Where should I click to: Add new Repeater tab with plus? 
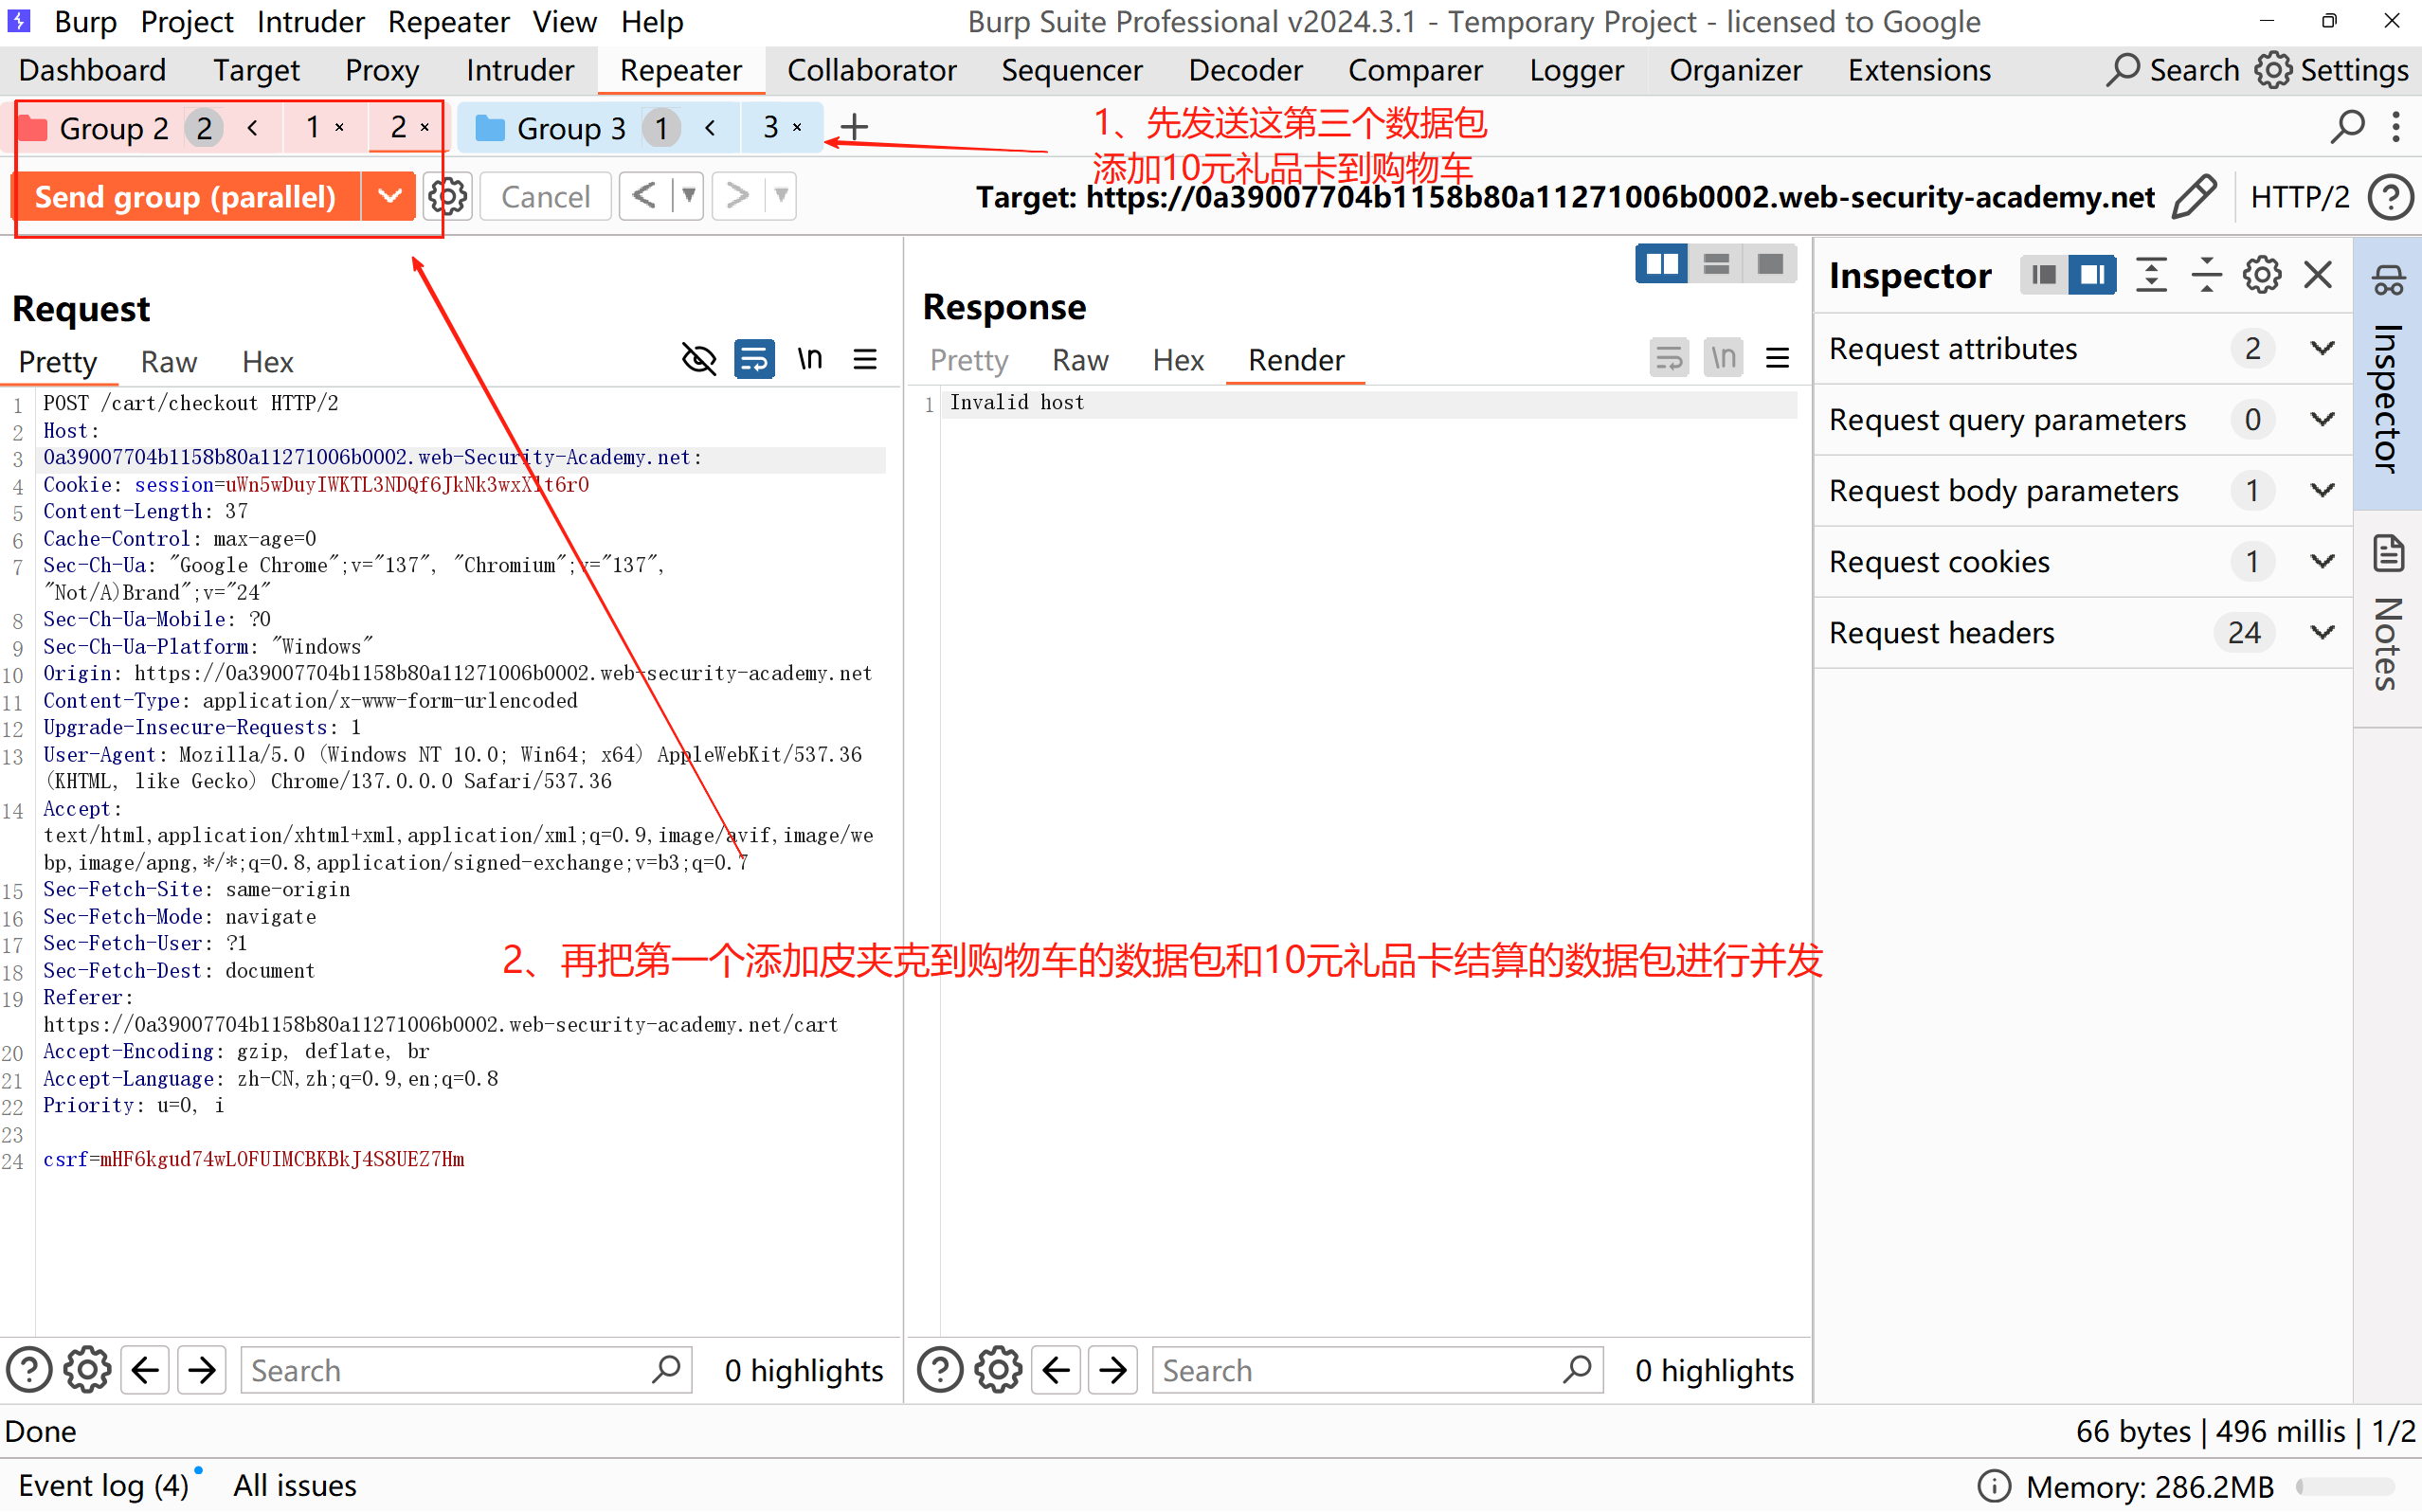[x=854, y=128]
